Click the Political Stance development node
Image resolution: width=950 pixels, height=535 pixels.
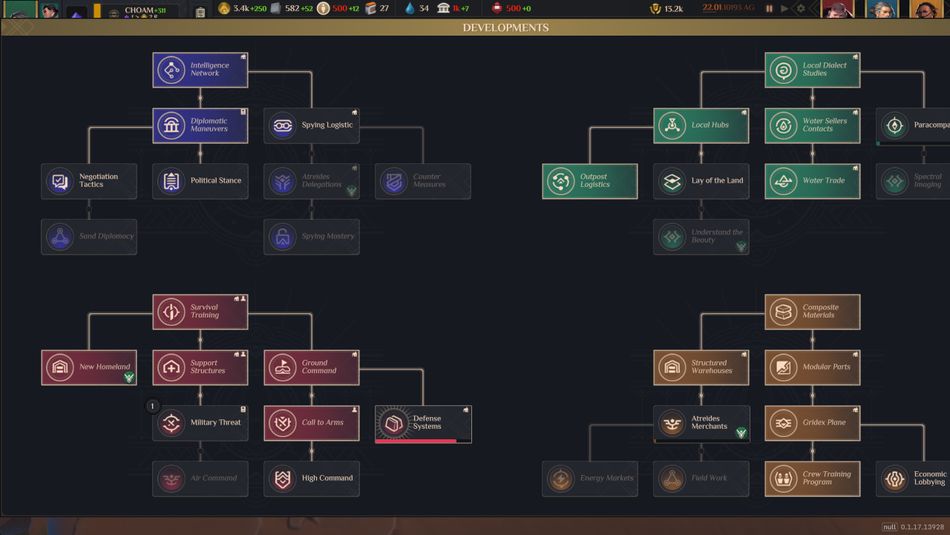(200, 181)
